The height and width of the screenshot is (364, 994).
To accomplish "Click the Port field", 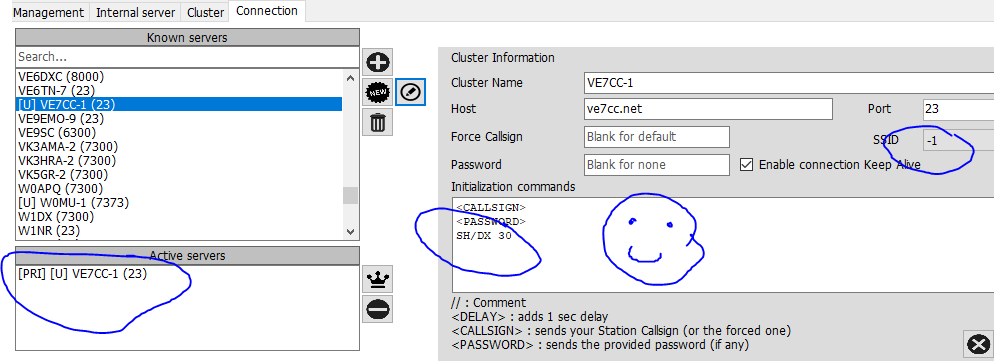I will click(x=958, y=109).
